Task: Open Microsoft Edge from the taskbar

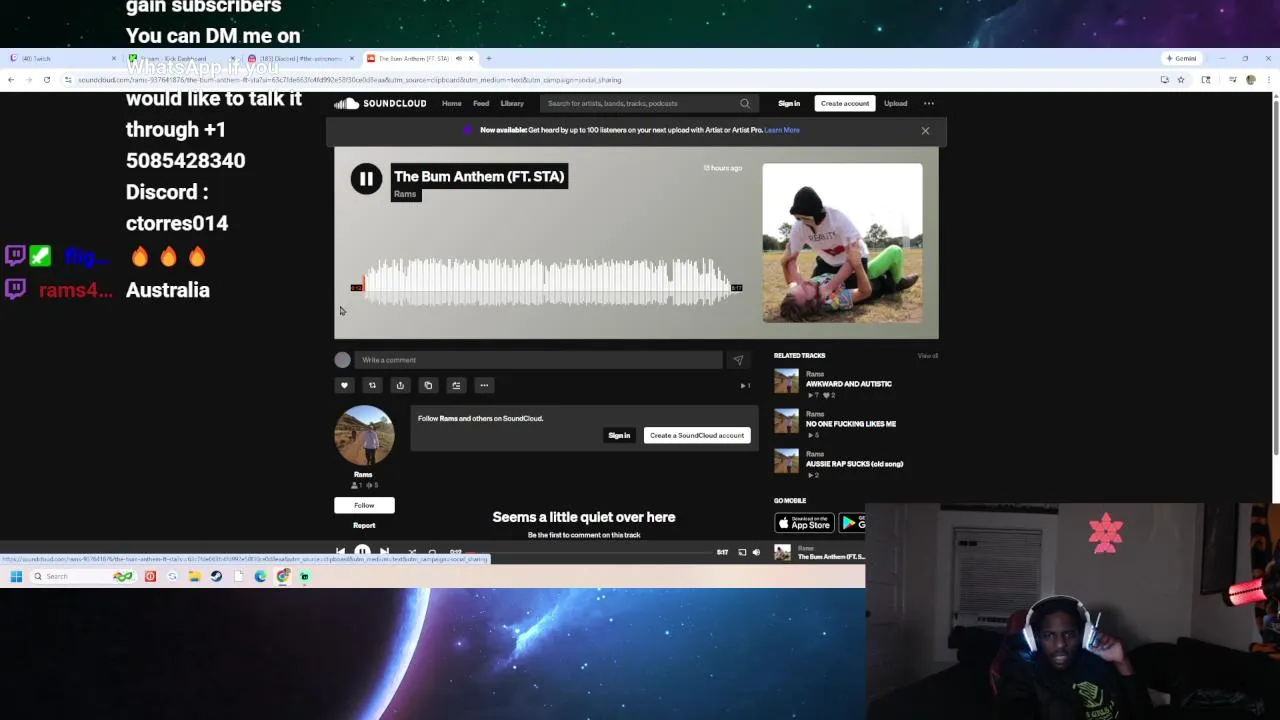Action: [x=260, y=576]
